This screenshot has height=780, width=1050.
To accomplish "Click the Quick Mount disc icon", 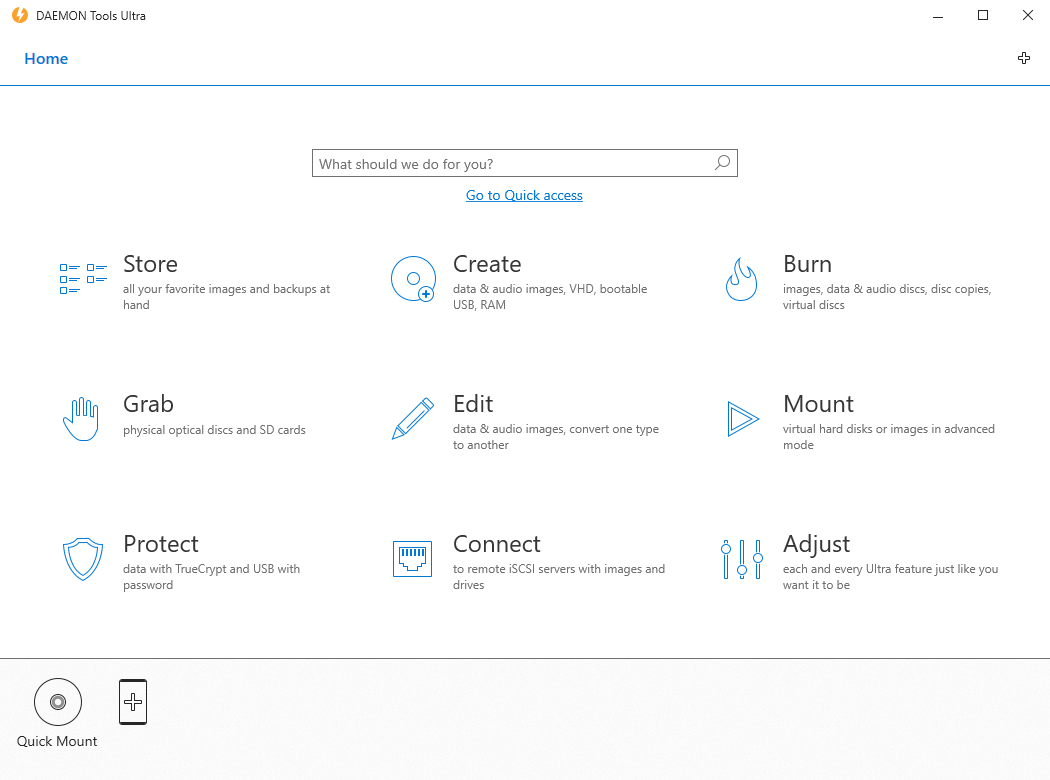I will coord(58,702).
